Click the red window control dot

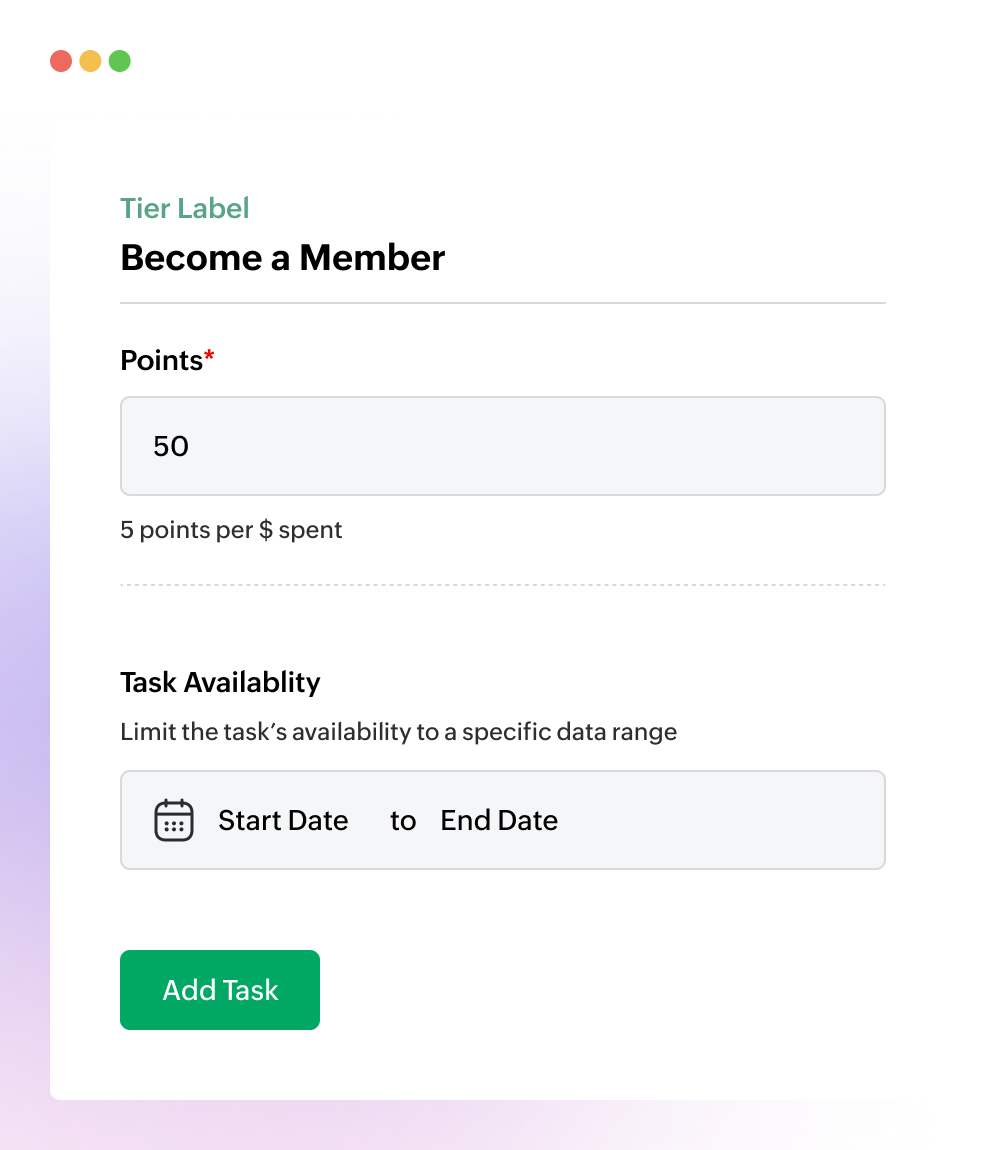click(61, 61)
